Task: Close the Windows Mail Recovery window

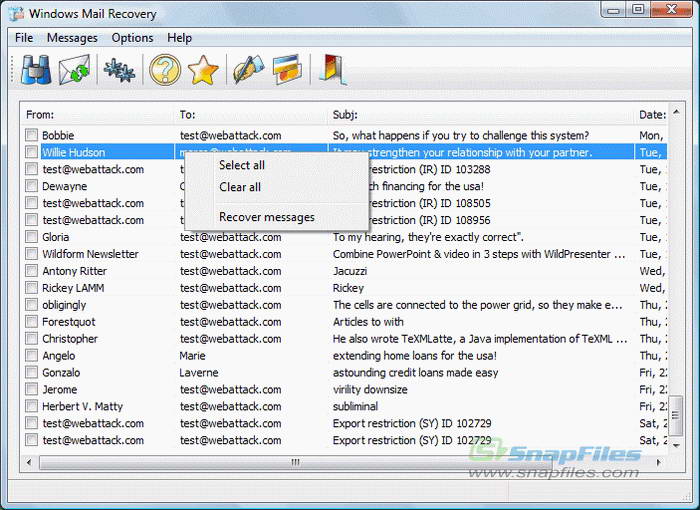Action: (x=671, y=10)
